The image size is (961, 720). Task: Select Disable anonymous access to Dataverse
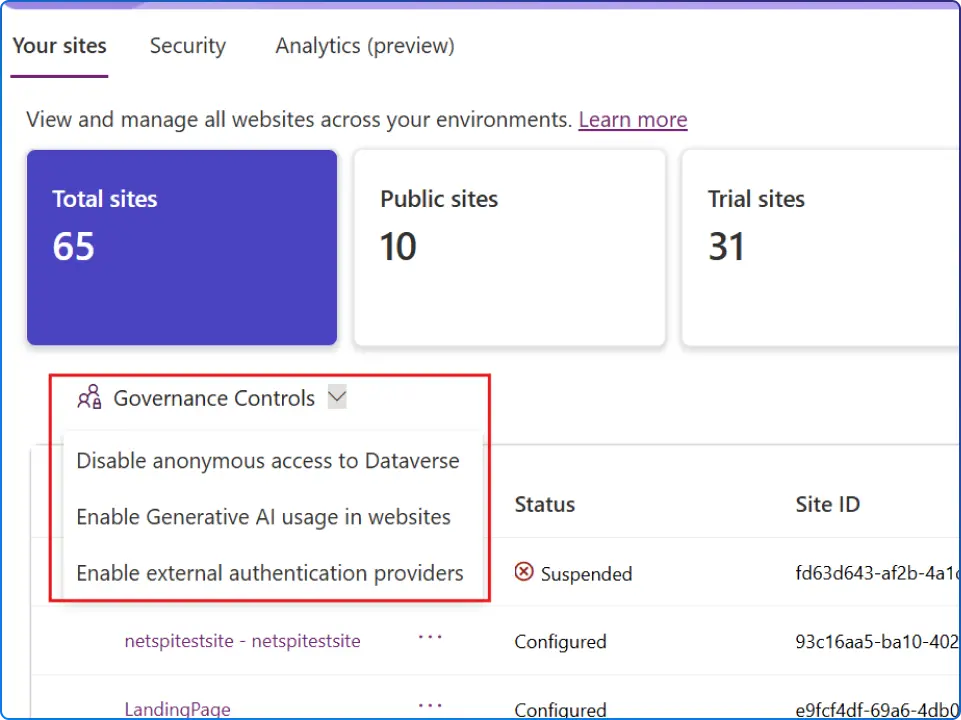pos(268,461)
